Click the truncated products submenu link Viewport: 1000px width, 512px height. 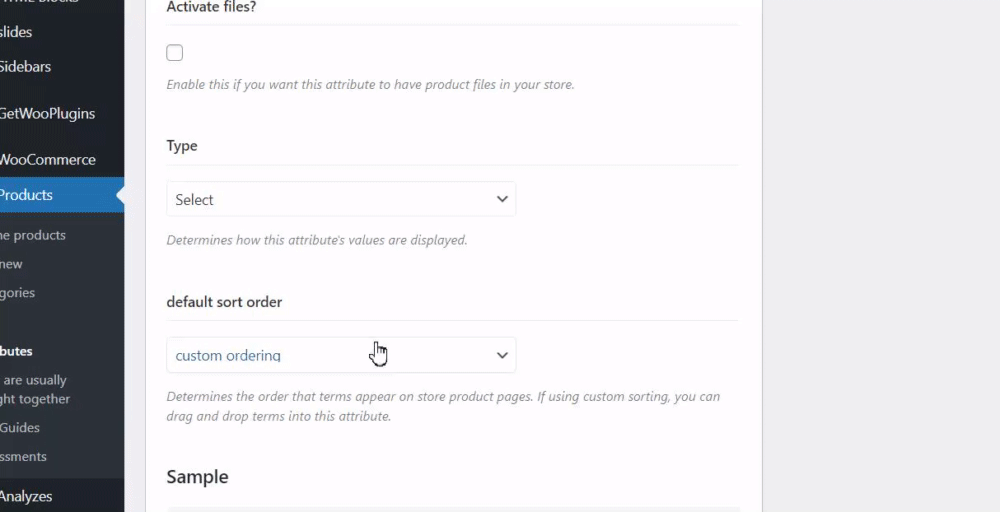[33, 235]
